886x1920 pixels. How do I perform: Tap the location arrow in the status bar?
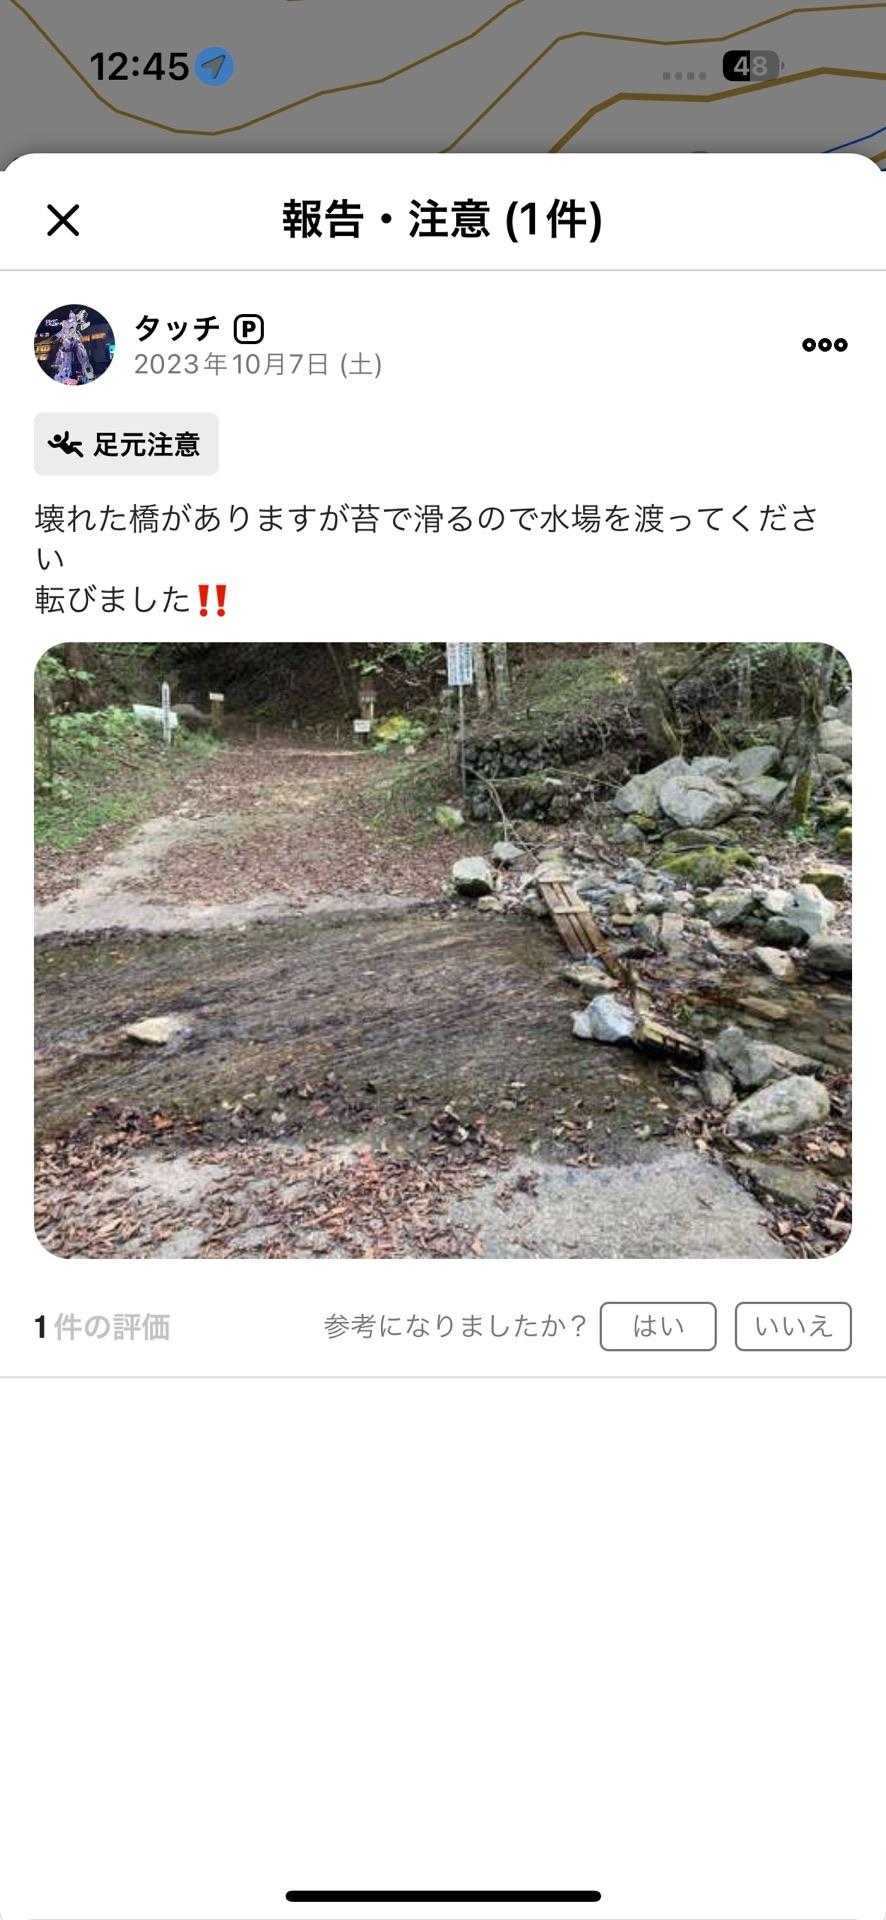point(214,67)
